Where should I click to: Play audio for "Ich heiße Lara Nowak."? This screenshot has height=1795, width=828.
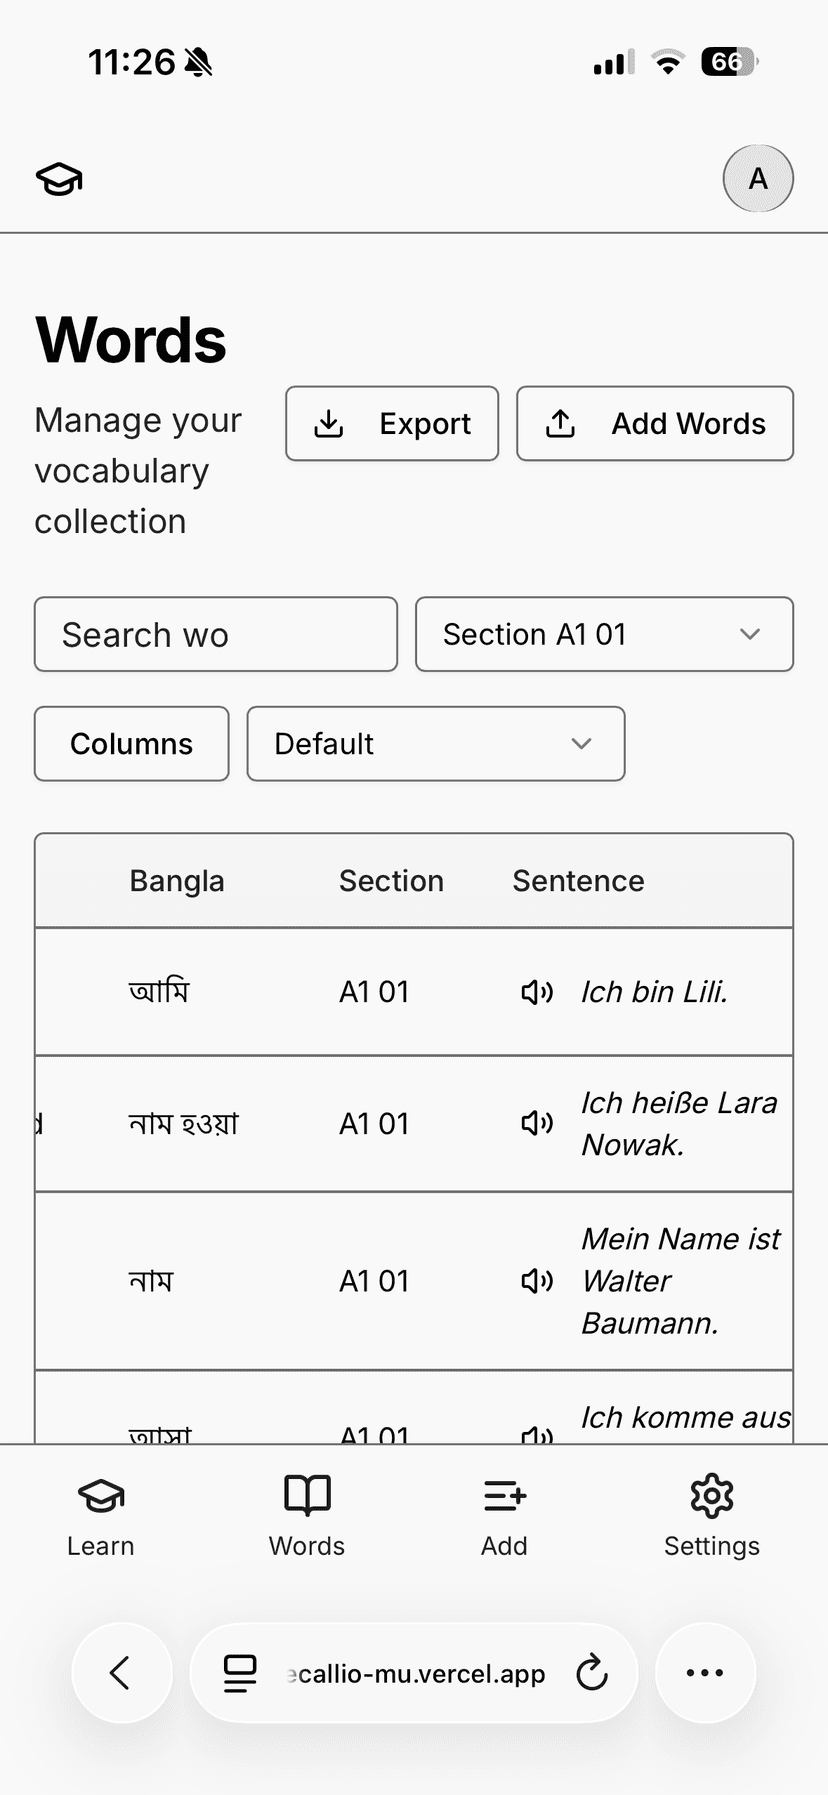[x=537, y=1124]
